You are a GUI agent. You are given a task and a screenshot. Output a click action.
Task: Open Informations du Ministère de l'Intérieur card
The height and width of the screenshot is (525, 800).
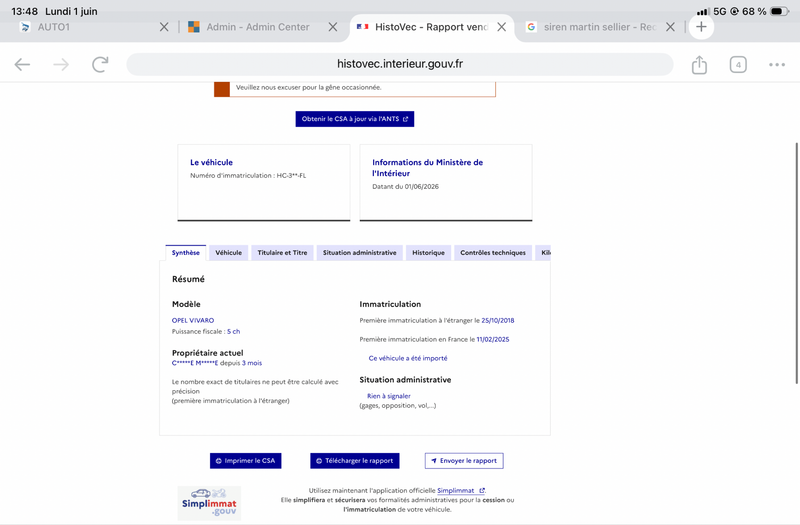446,183
